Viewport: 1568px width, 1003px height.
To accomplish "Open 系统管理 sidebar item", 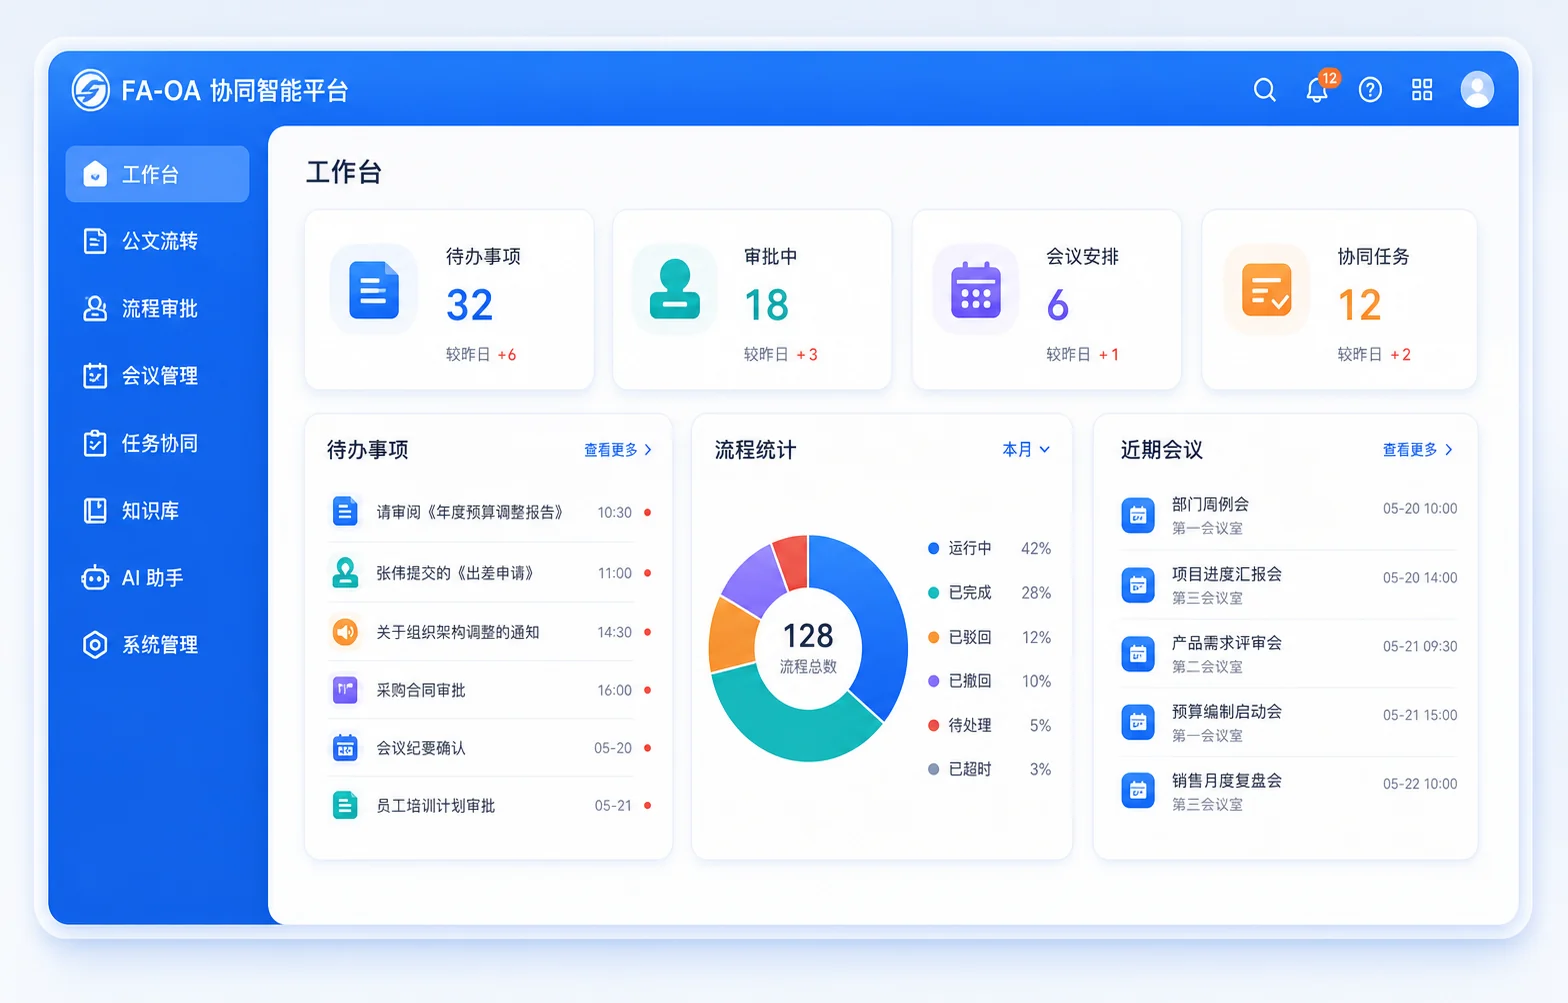I will point(157,644).
